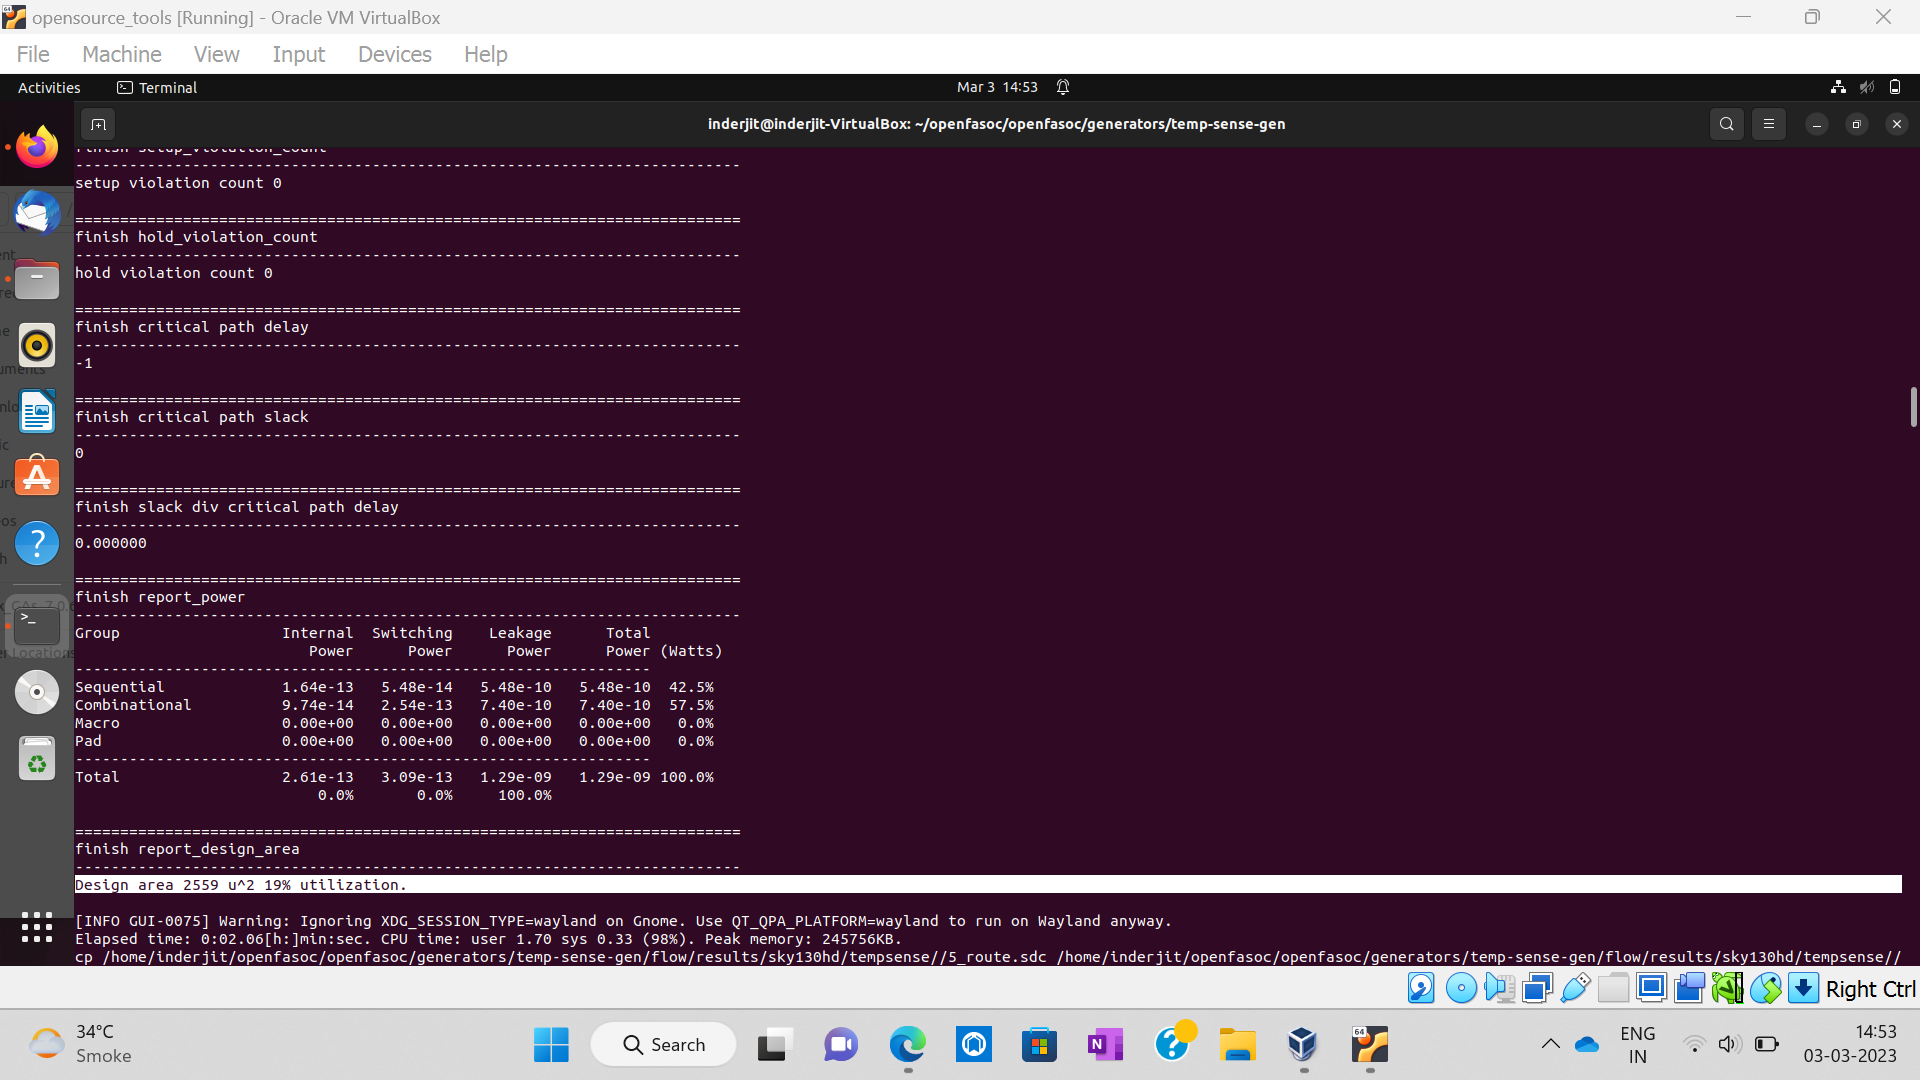
Task: Toggle mouse integration in VirtualBox status bar
Action: 1765,988
